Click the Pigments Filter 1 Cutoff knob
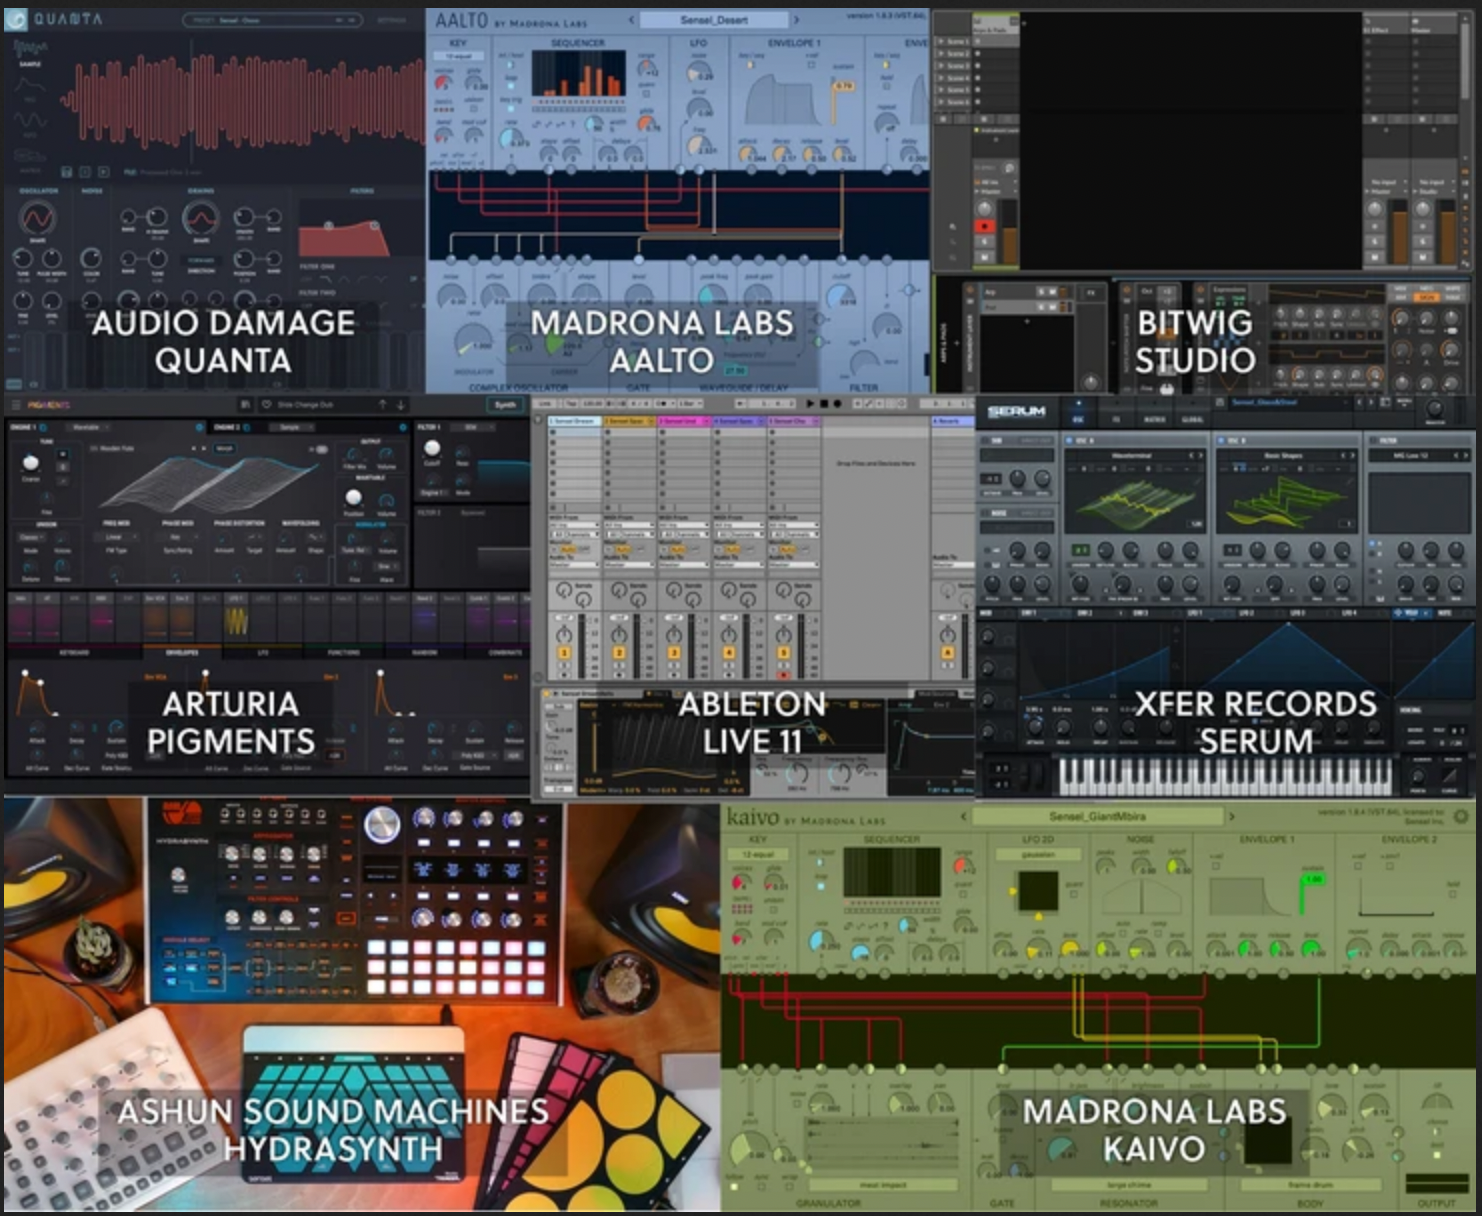1482x1216 pixels. tap(432, 449)
